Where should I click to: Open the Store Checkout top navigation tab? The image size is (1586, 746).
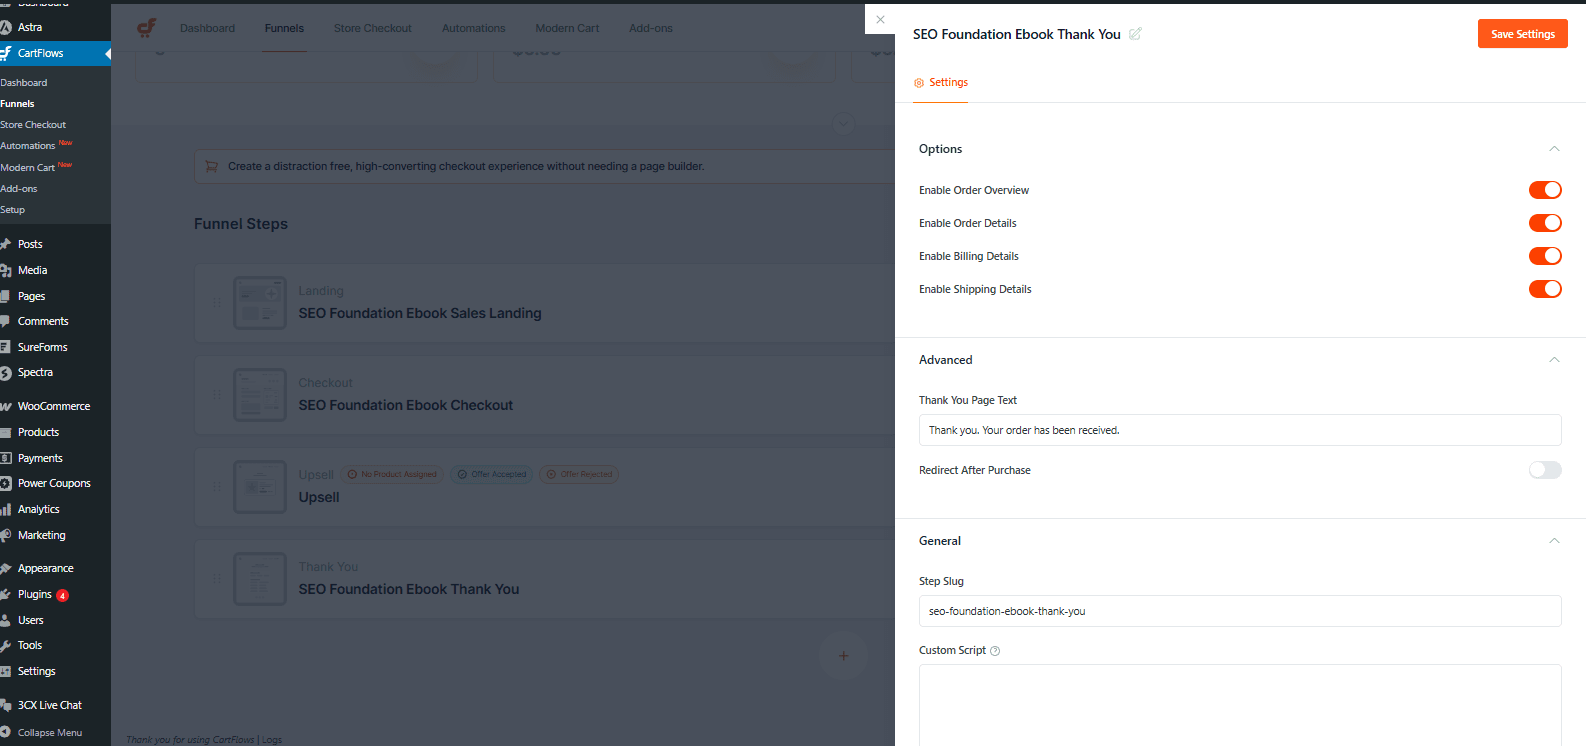[372, 28]
